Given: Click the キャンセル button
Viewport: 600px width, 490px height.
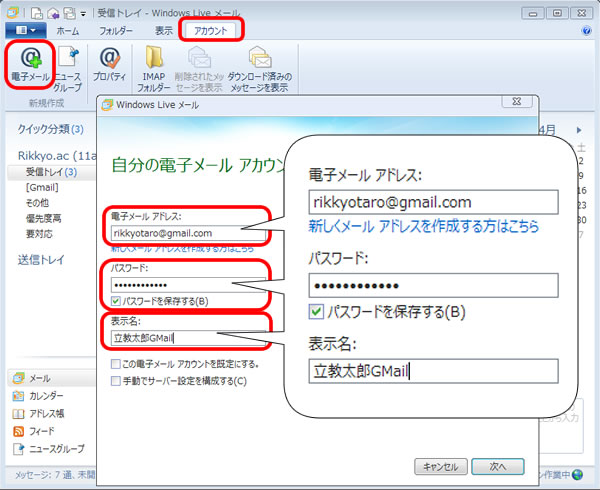Looking at the screenshot, I should (441, 467).
